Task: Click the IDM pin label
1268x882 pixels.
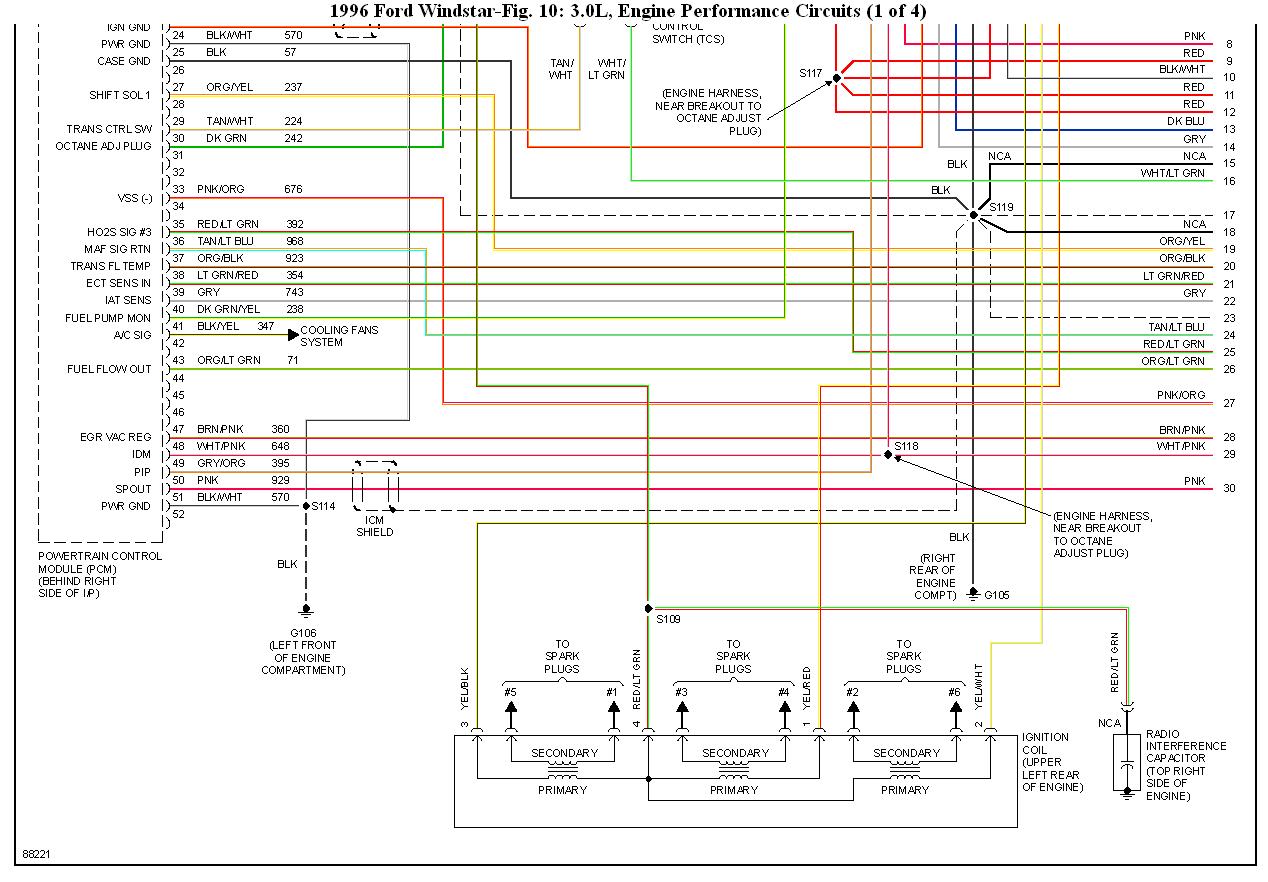Action: point(141,454)
